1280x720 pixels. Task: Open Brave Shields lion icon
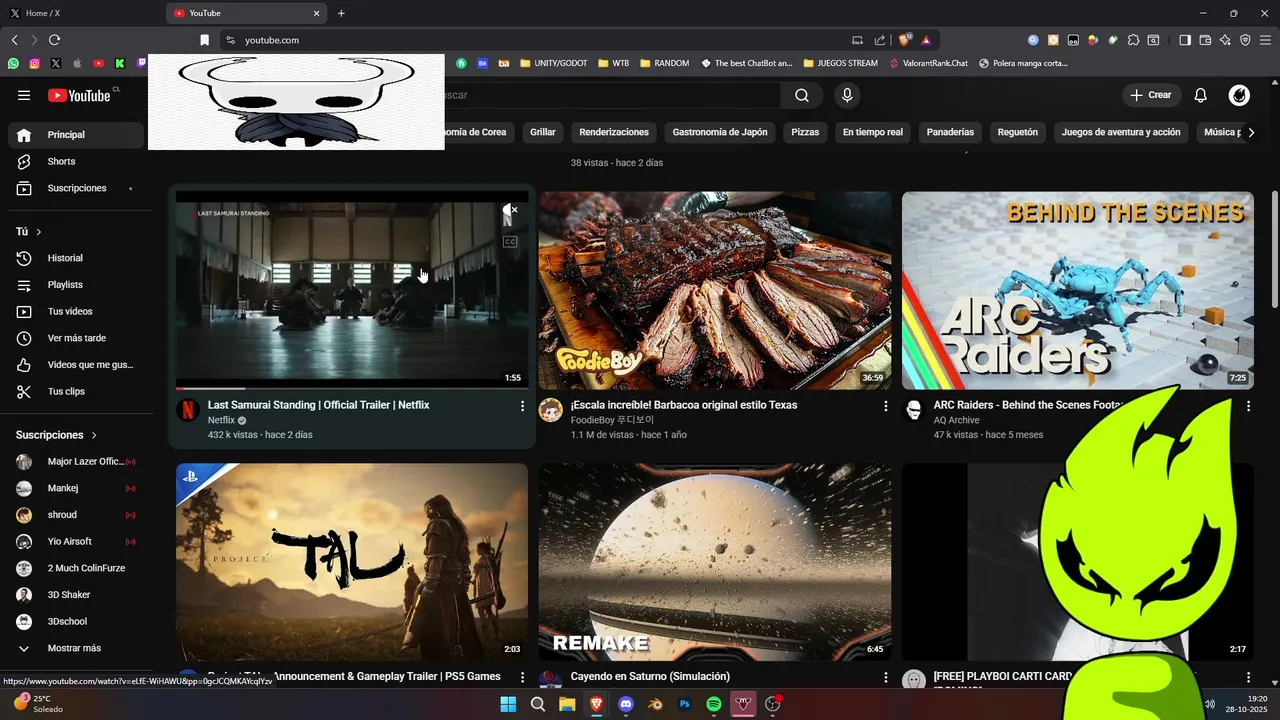click(905, 40)
